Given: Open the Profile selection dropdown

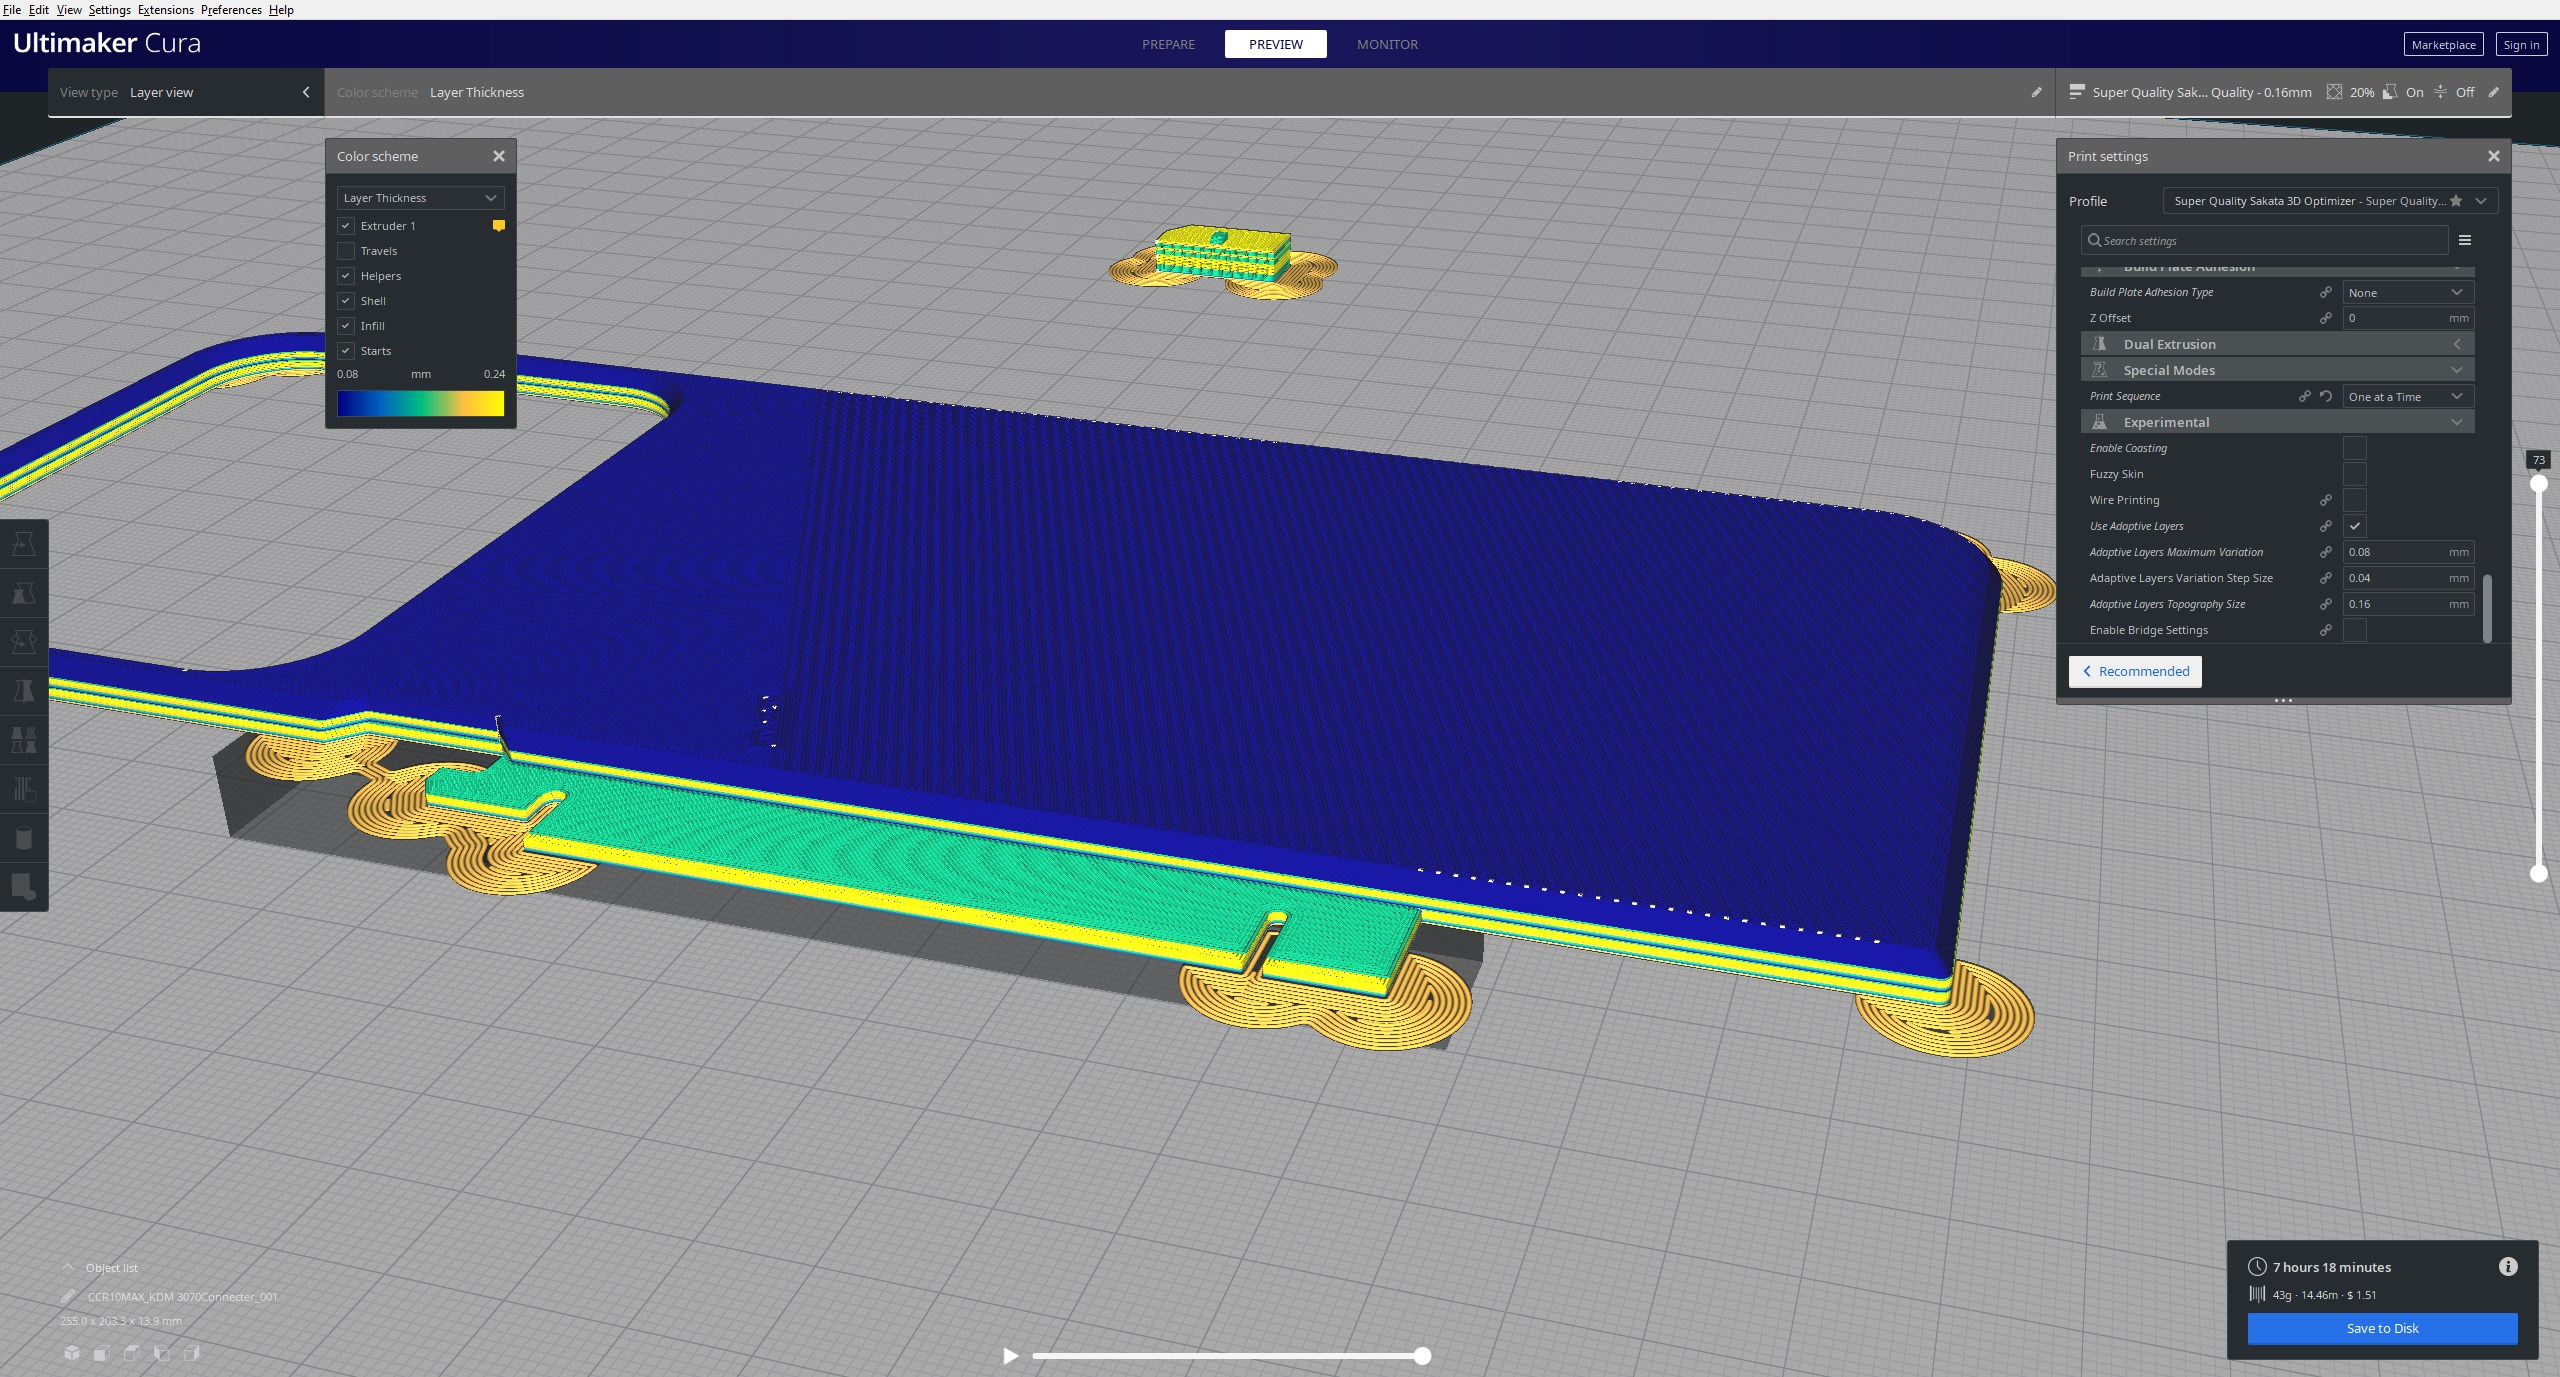Looking at the screenshot, I should [2330, 201].
